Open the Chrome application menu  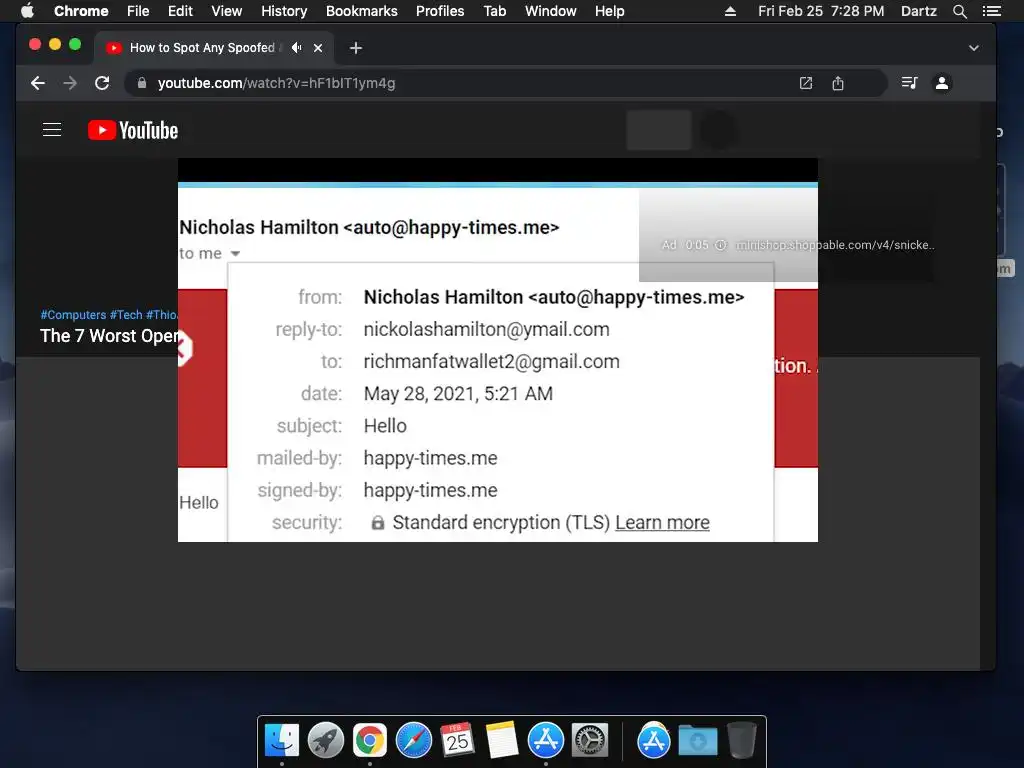pyautogui.click(x=81, y=11)
